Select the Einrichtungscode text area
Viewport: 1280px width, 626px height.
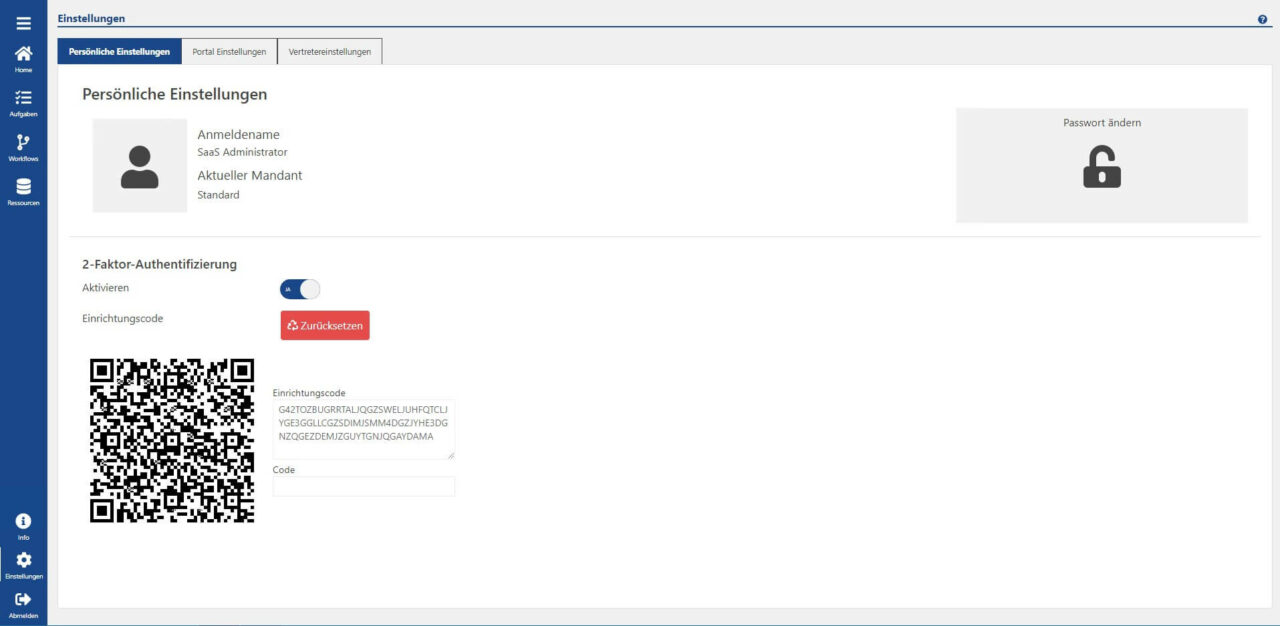(363, 428)
